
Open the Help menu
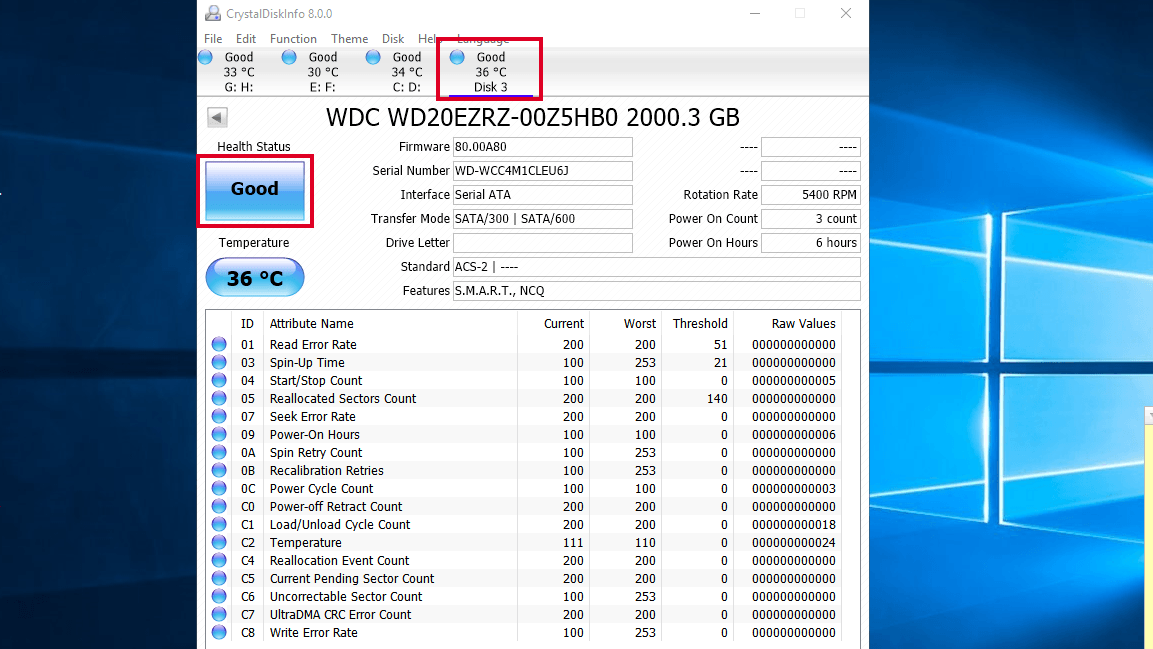[428, 38]
